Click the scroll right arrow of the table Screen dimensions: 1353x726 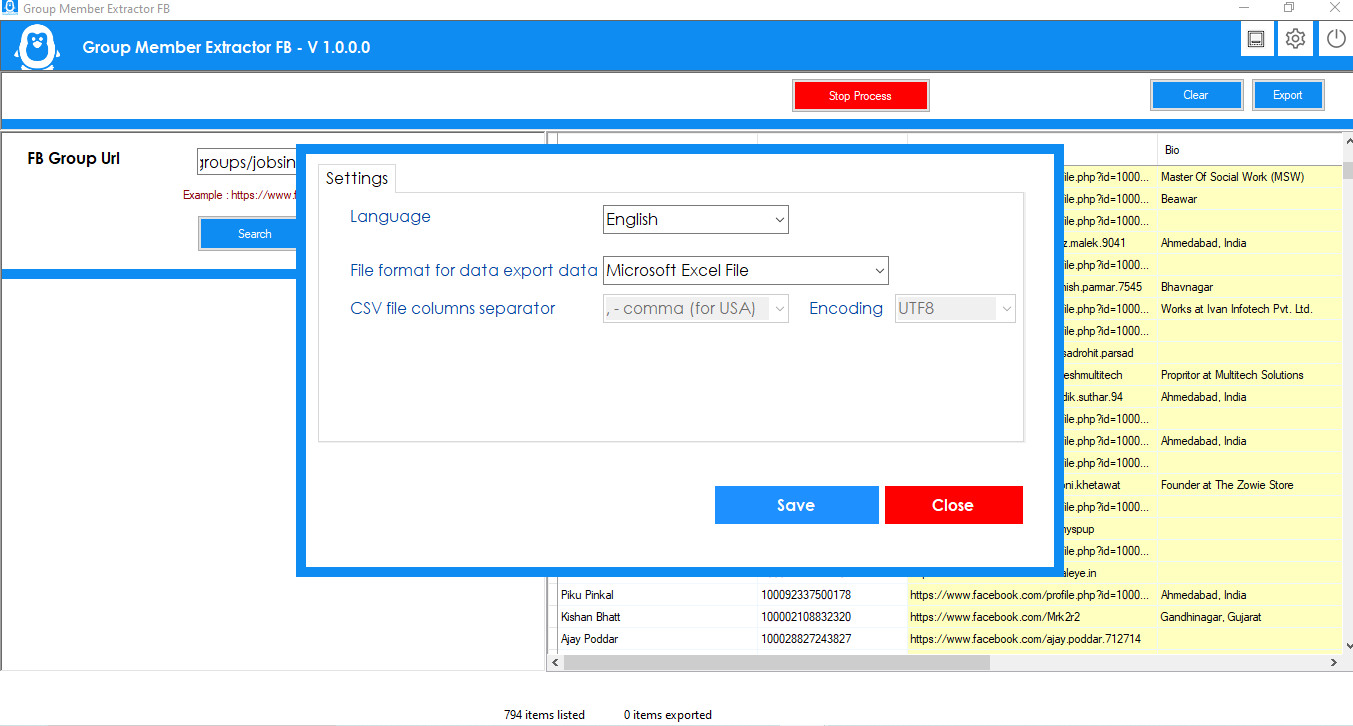pyautogui.click(x=1333, y=663)
